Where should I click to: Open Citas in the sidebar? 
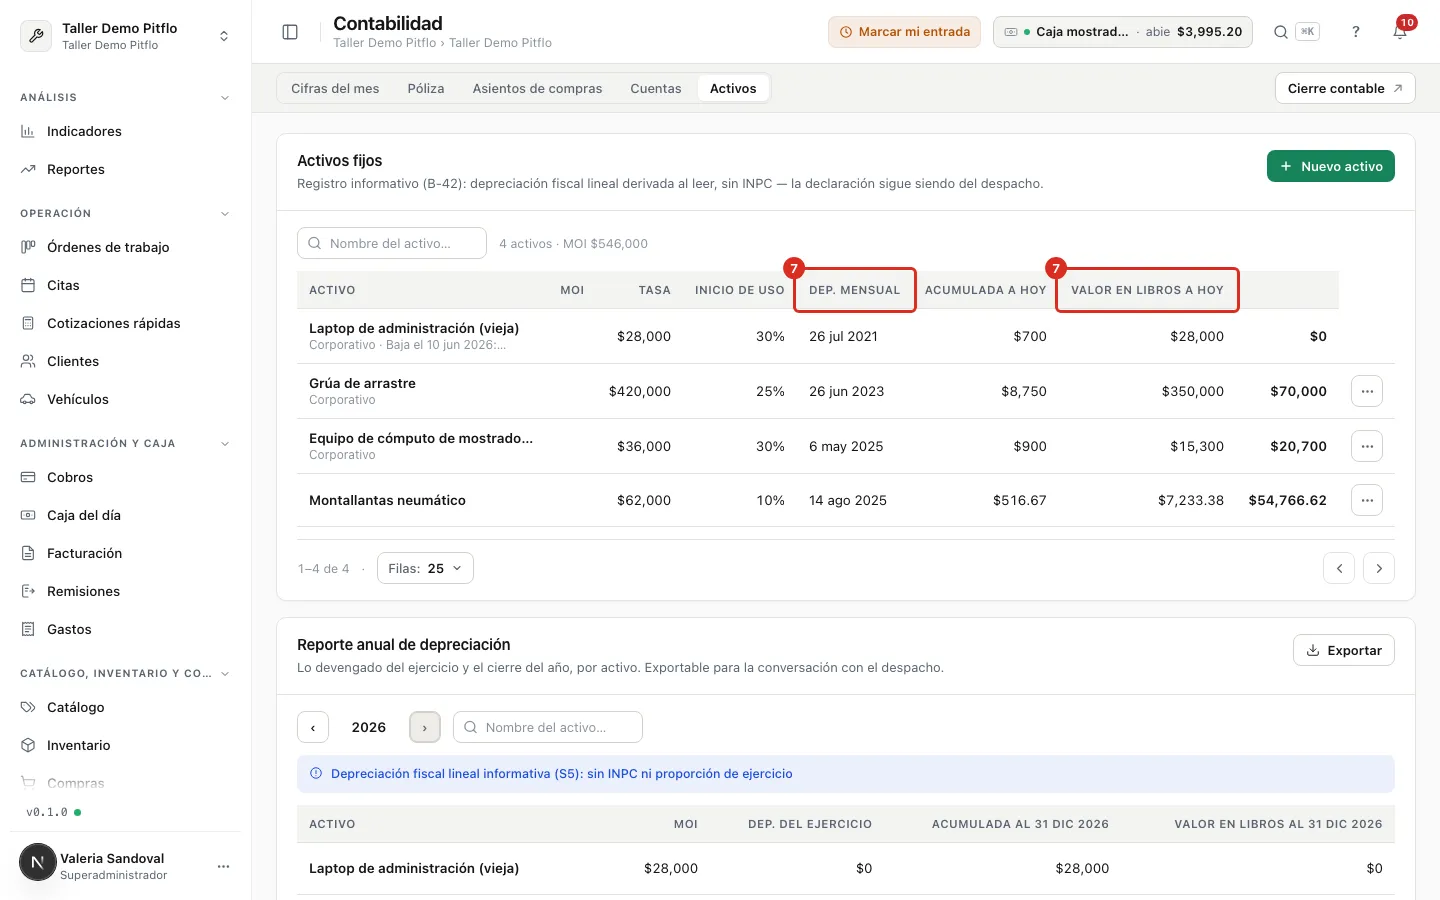point(126,285)
